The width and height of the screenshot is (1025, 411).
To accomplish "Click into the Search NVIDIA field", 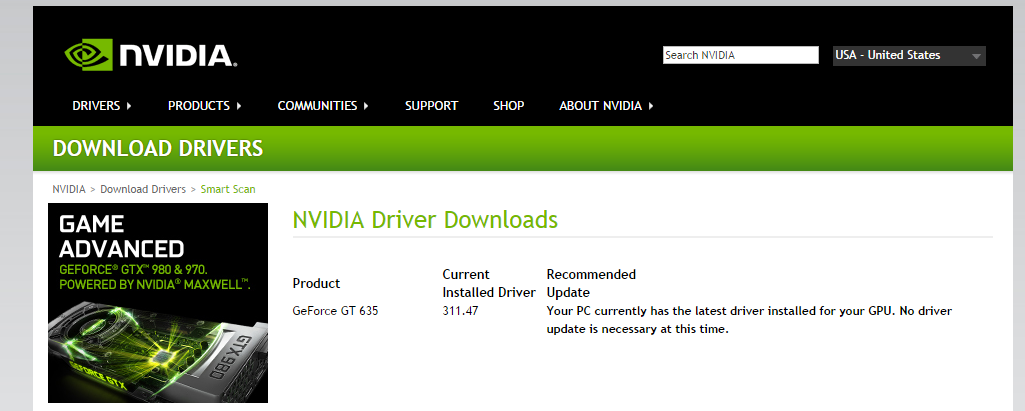I will [x=741, y=56].
